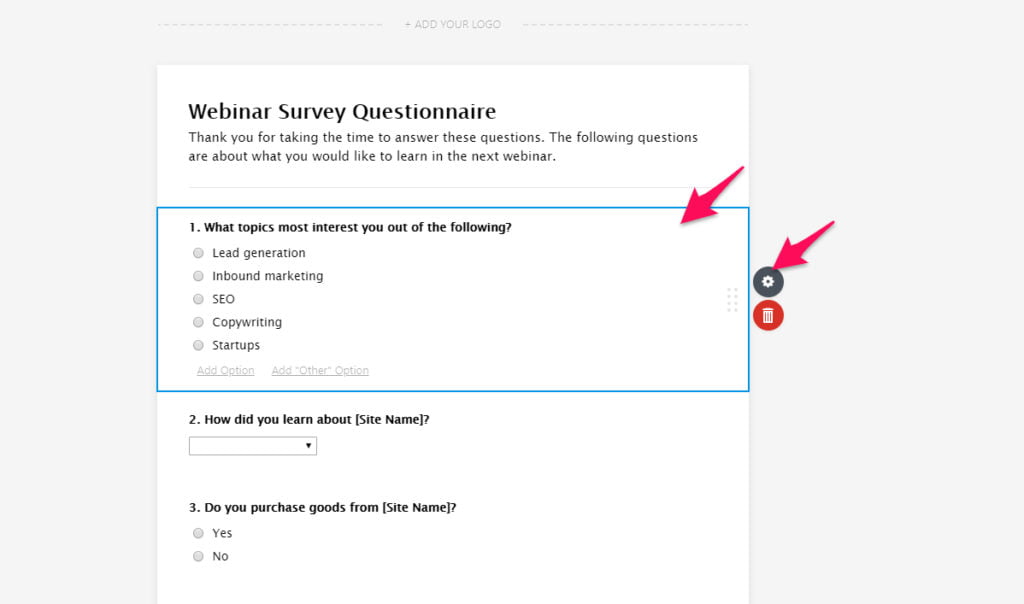
Task: Pick 'Startups' in question 1
Action: [x=198, y=345]
